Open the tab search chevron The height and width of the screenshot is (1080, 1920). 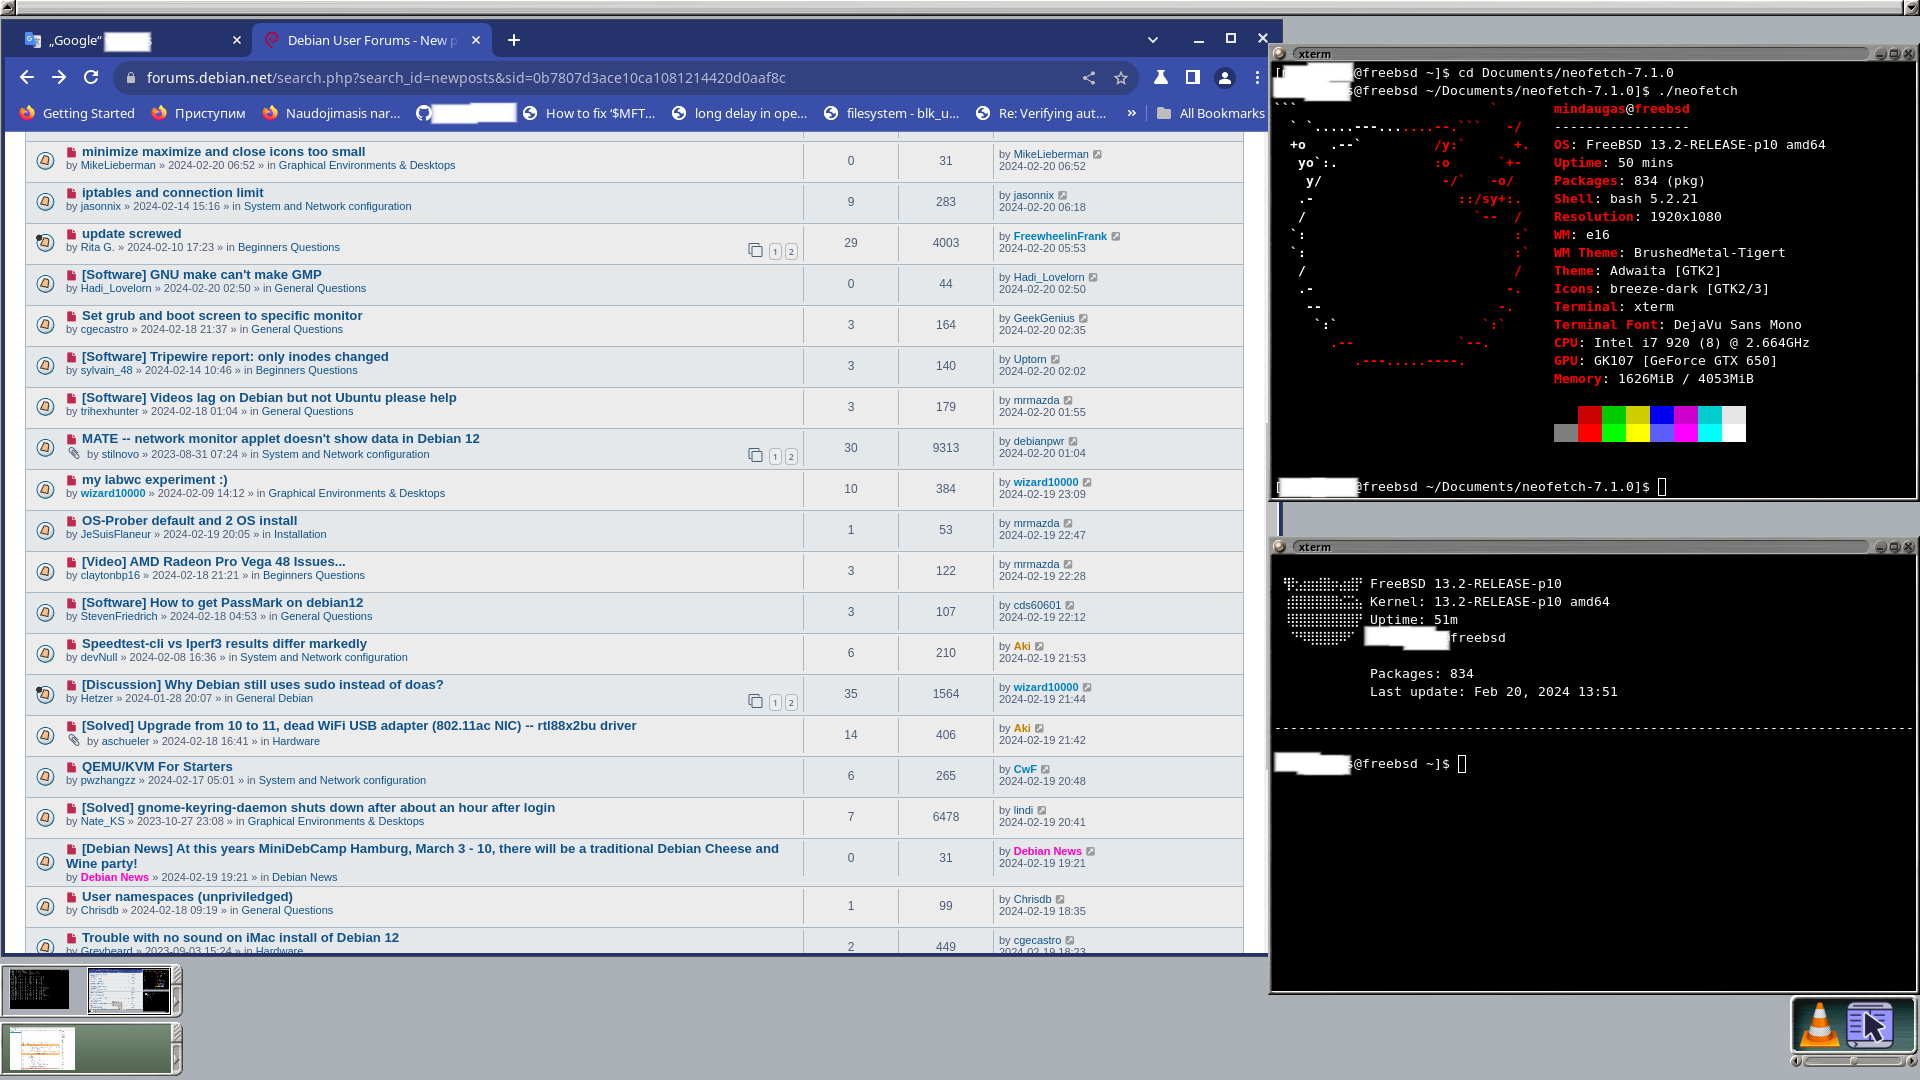pyautogui.click(x=1153, y=40)
